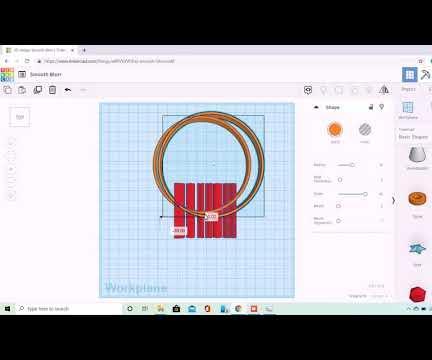Open Task View on taskbar
The width and height of the screenshot is (432, 360).
(x=145, y=309)
